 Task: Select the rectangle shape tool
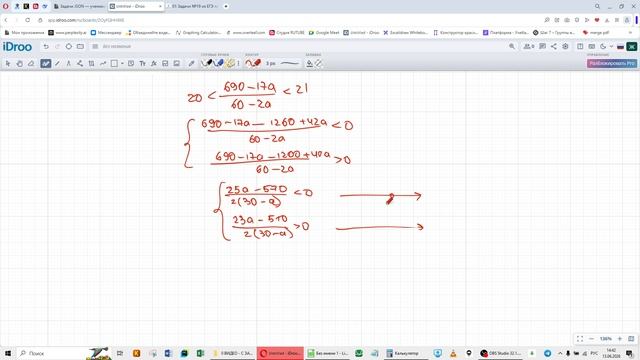coord(114,63)
